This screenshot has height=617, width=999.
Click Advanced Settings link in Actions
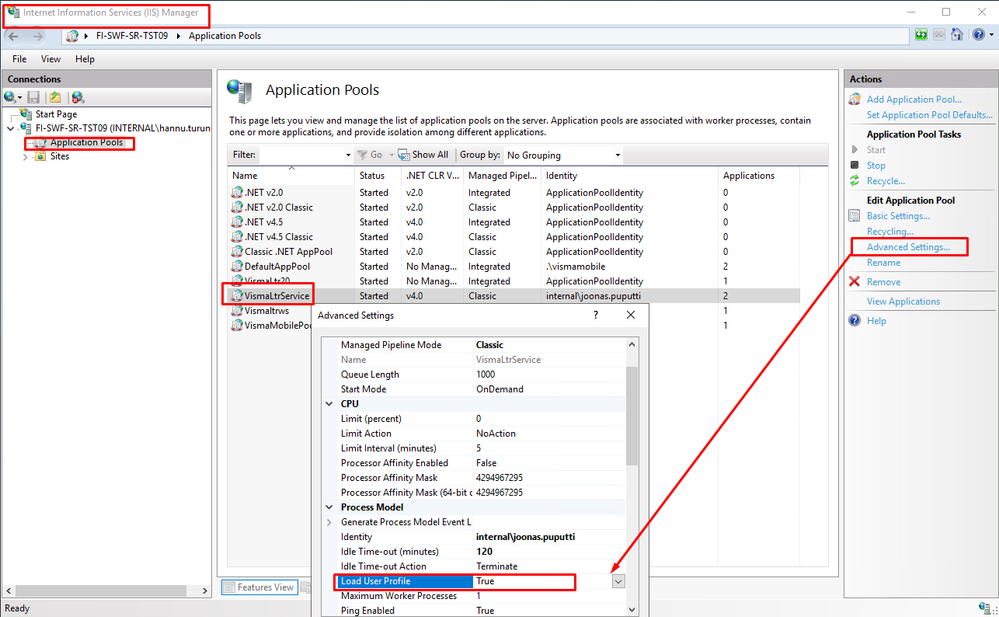(908, 247)
